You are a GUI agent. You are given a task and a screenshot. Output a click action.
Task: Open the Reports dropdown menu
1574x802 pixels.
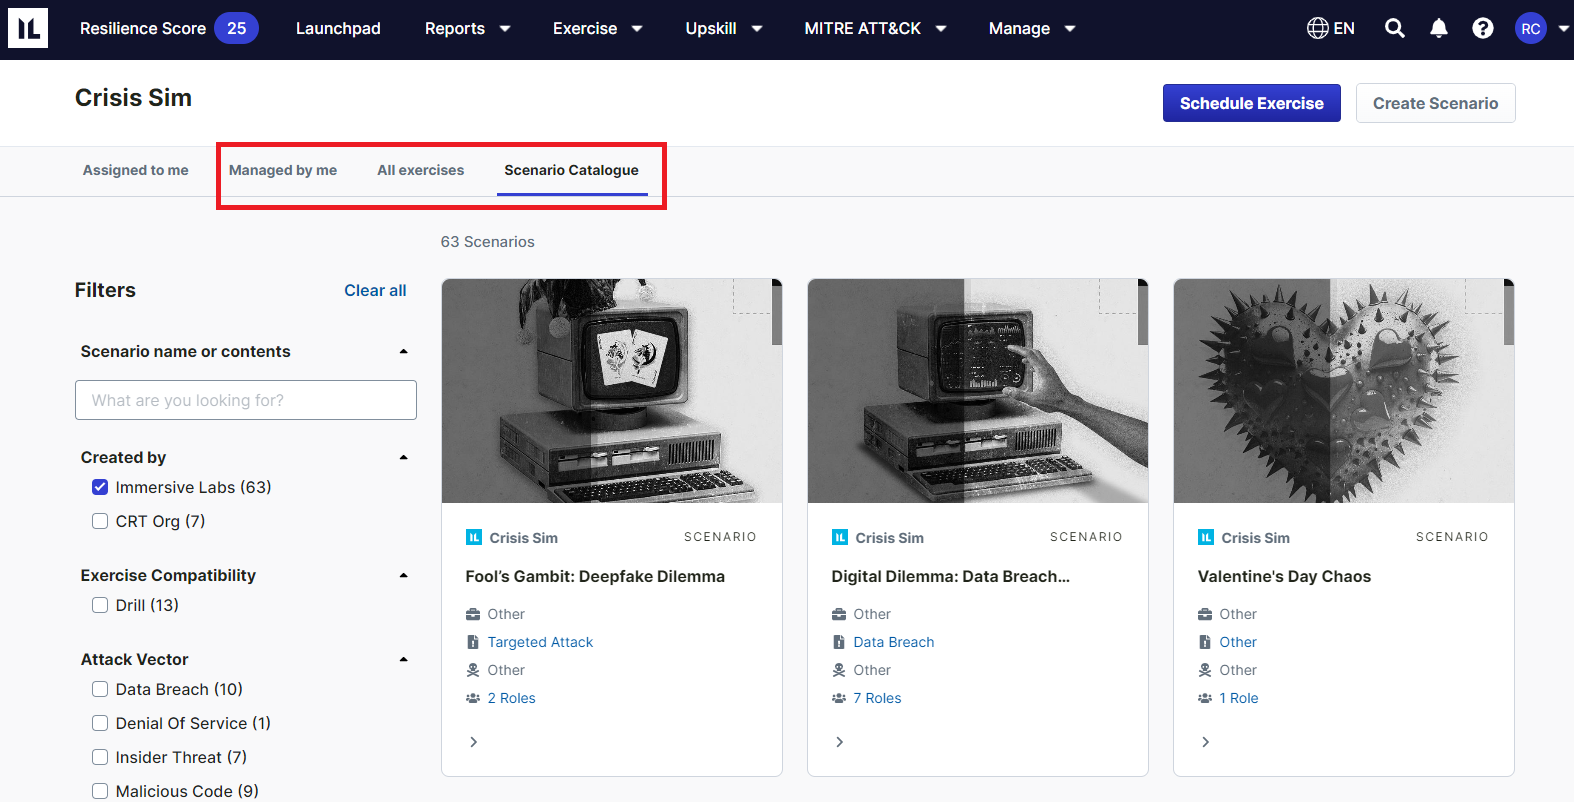pyautogui.click(x=467, y=28)
